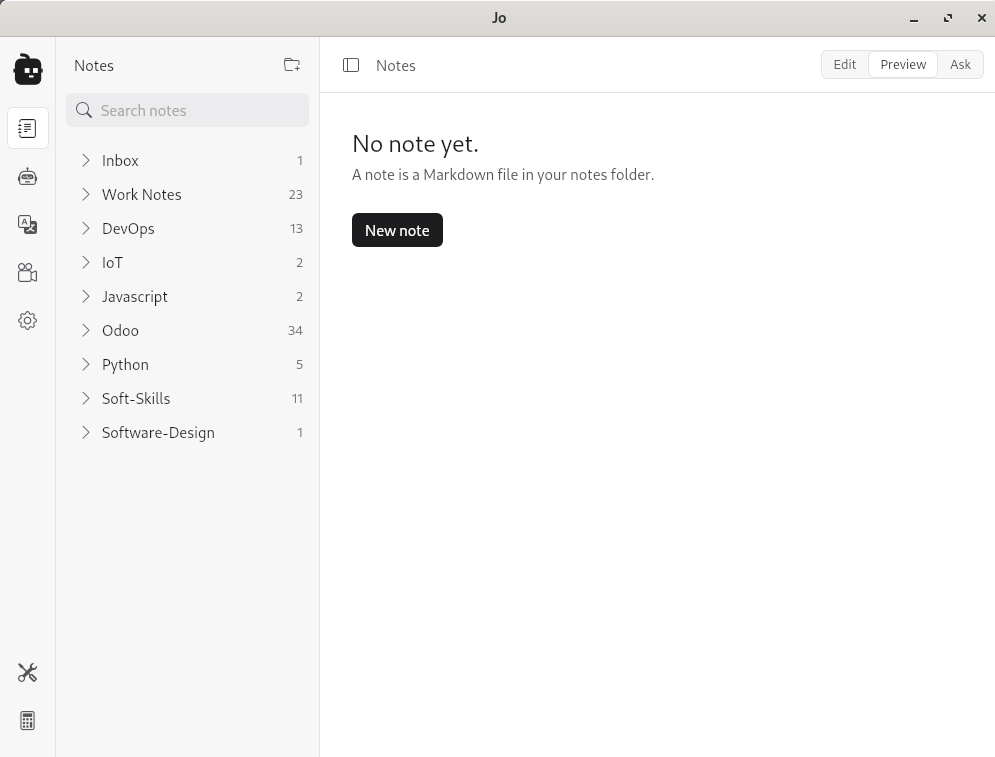This screenshot has height=757, width=995.
Task: Expand the IoT folder chevron
Action: pos(86,262)
